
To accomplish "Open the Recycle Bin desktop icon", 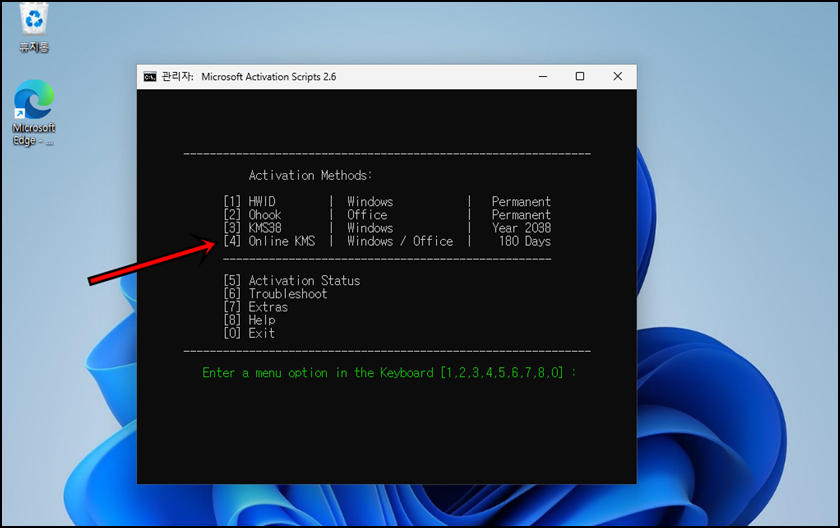I will pos(34,27).
